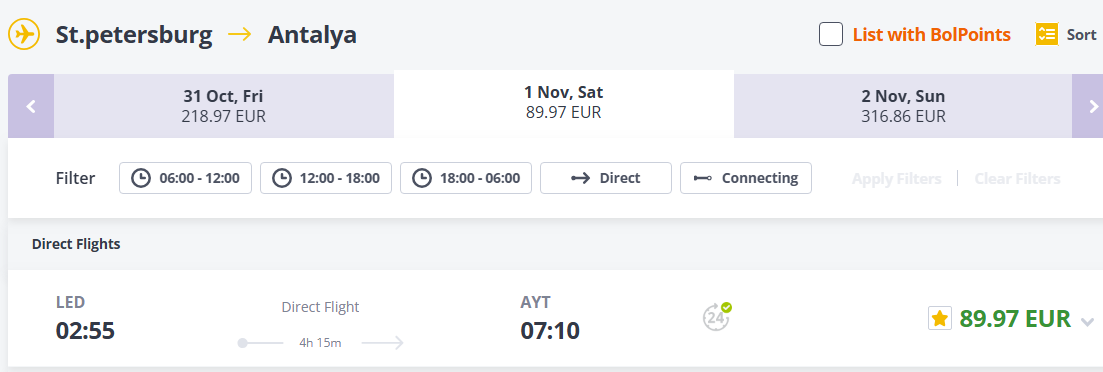Image resolution: width=1103 pixels, height=372 pixels.
Task: Select the 1 Nov, Sat date tab
Action: (x=563, y=103)
